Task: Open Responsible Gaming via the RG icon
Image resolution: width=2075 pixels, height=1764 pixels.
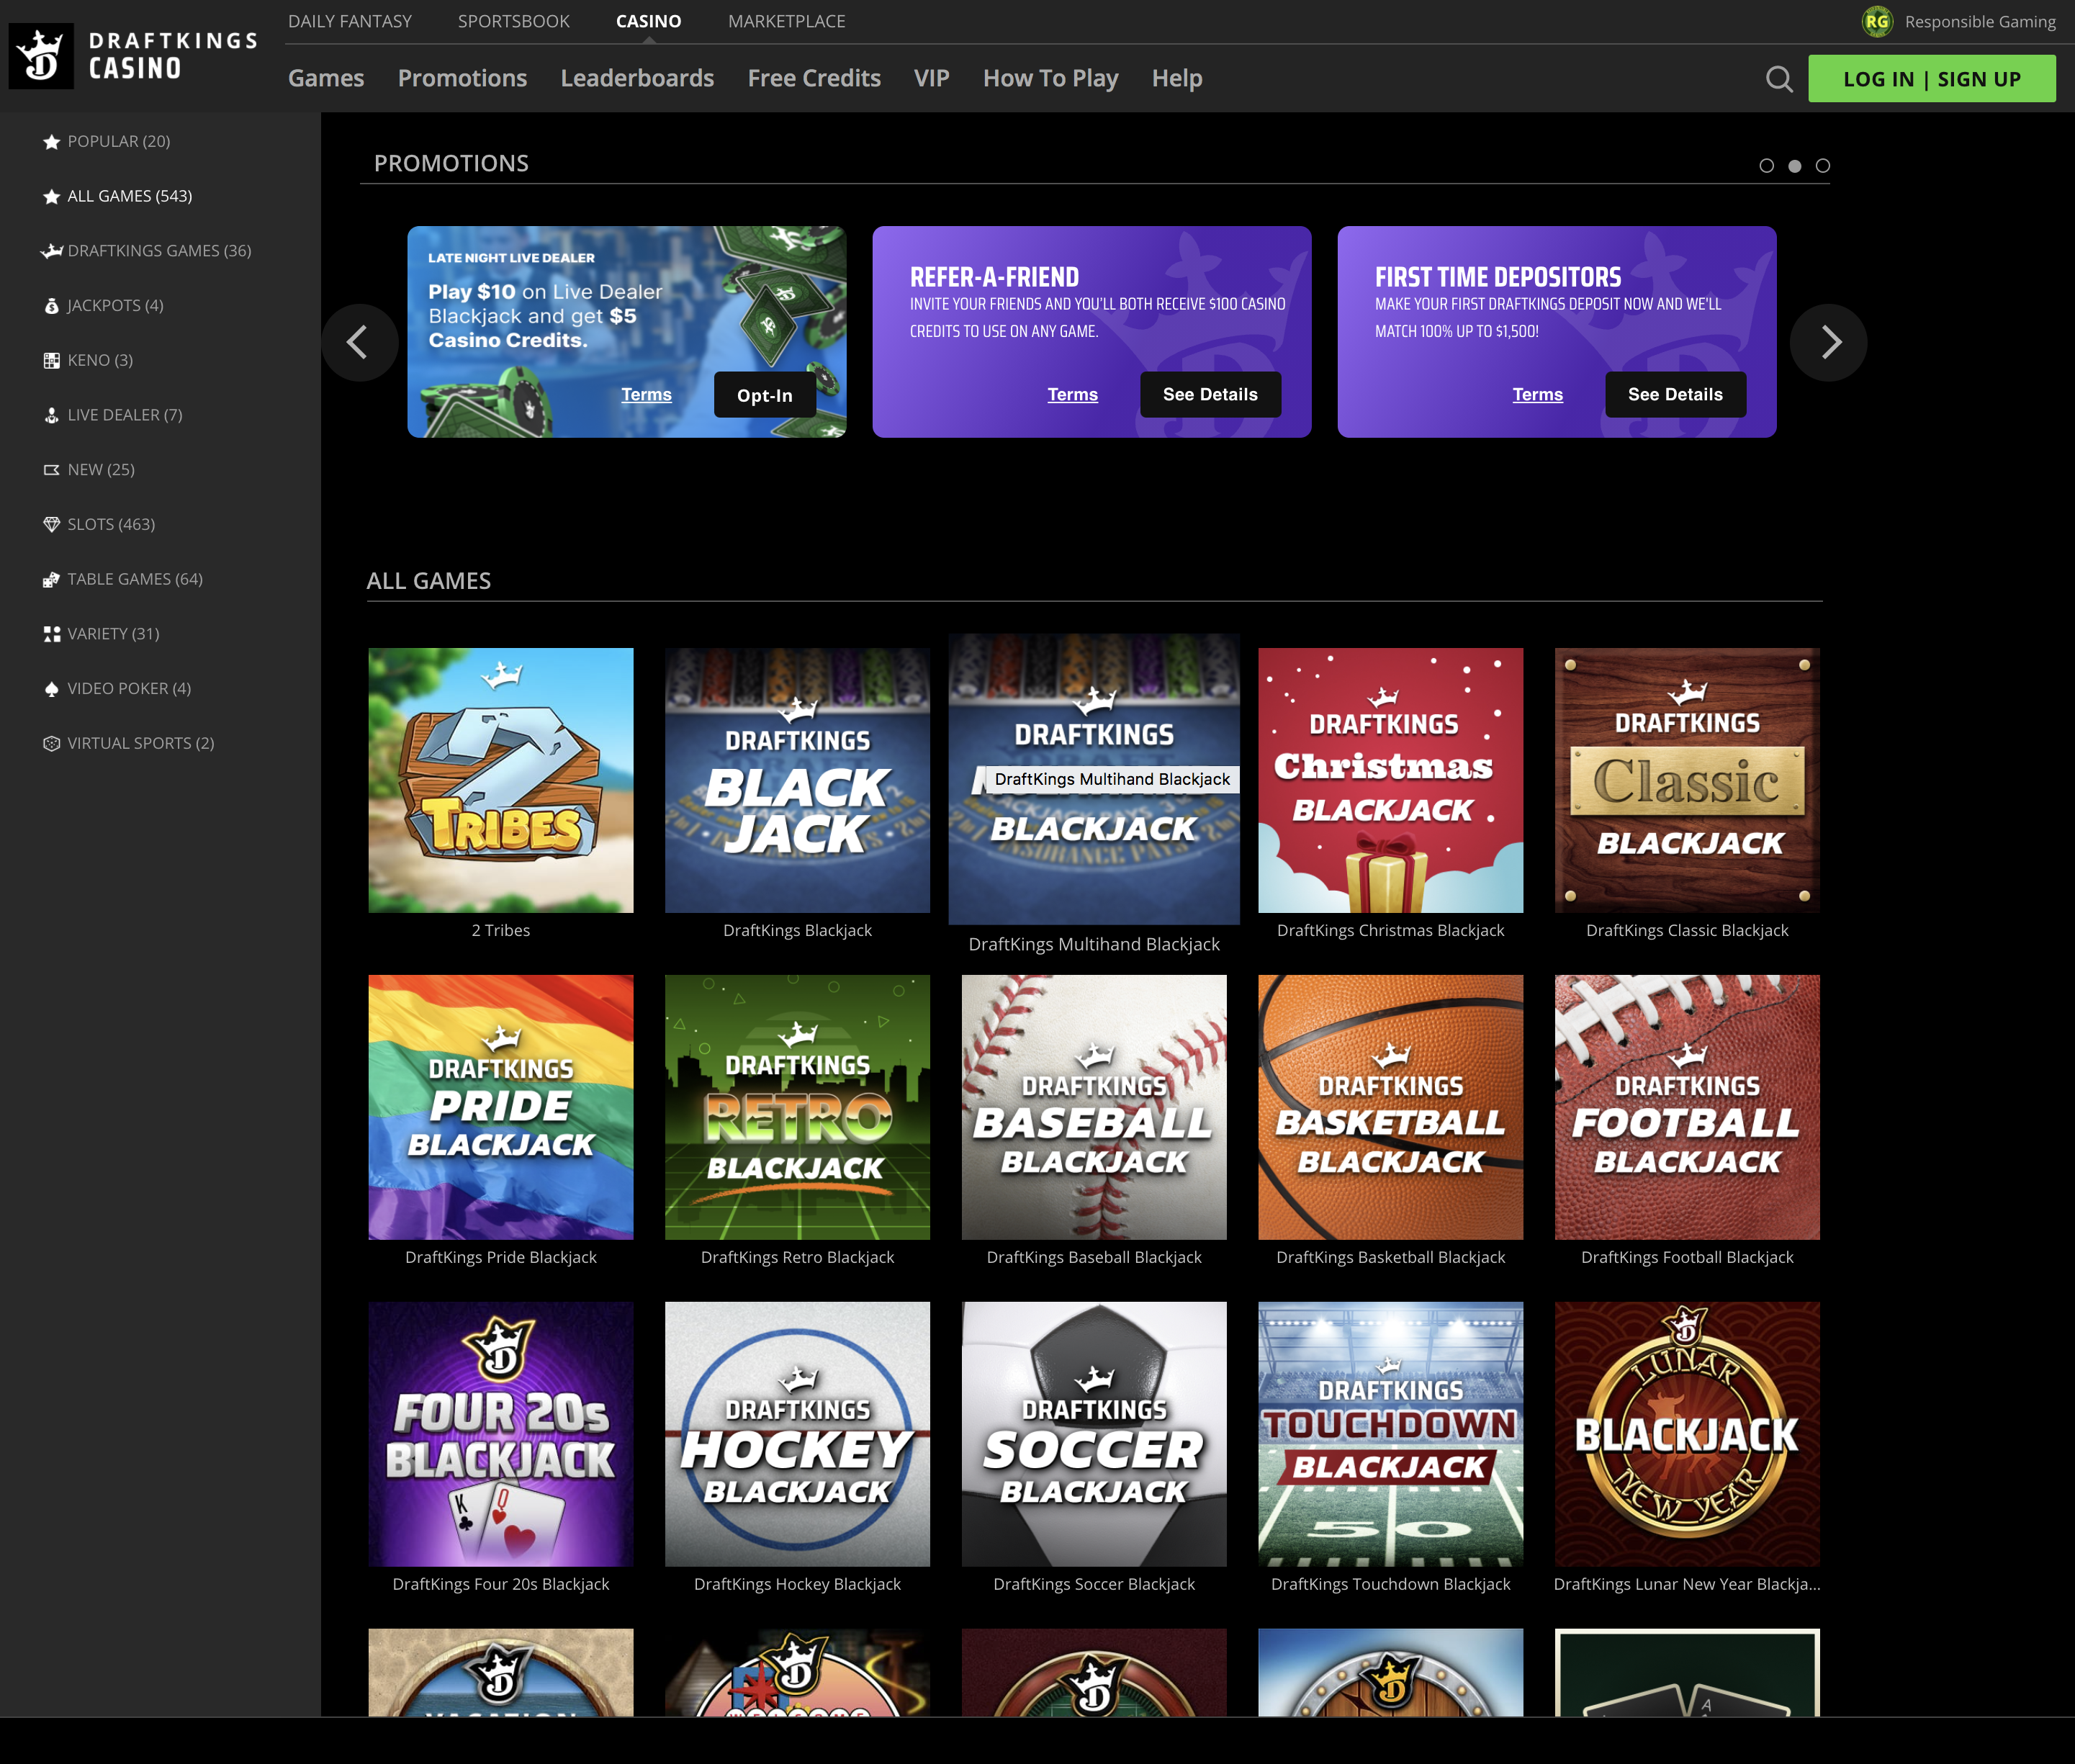Action: pyautogui.click(x=1878, y=21)
